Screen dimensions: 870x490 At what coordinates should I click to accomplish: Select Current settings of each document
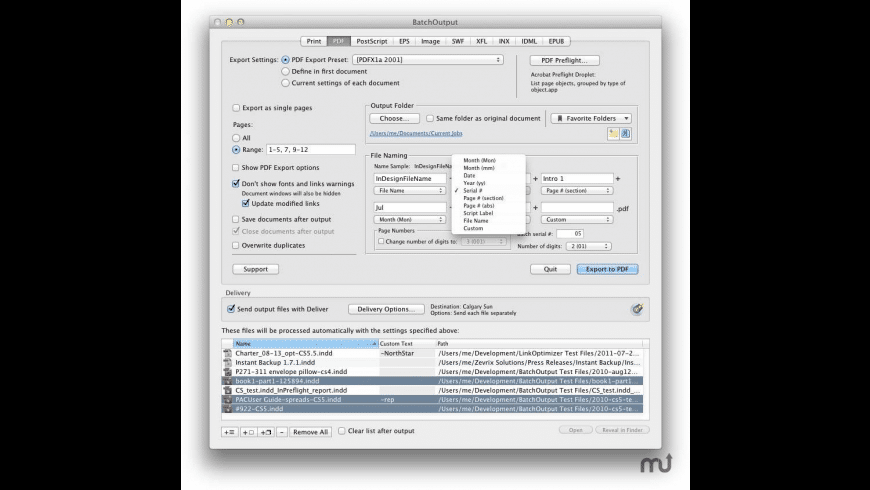click(285, 83)
